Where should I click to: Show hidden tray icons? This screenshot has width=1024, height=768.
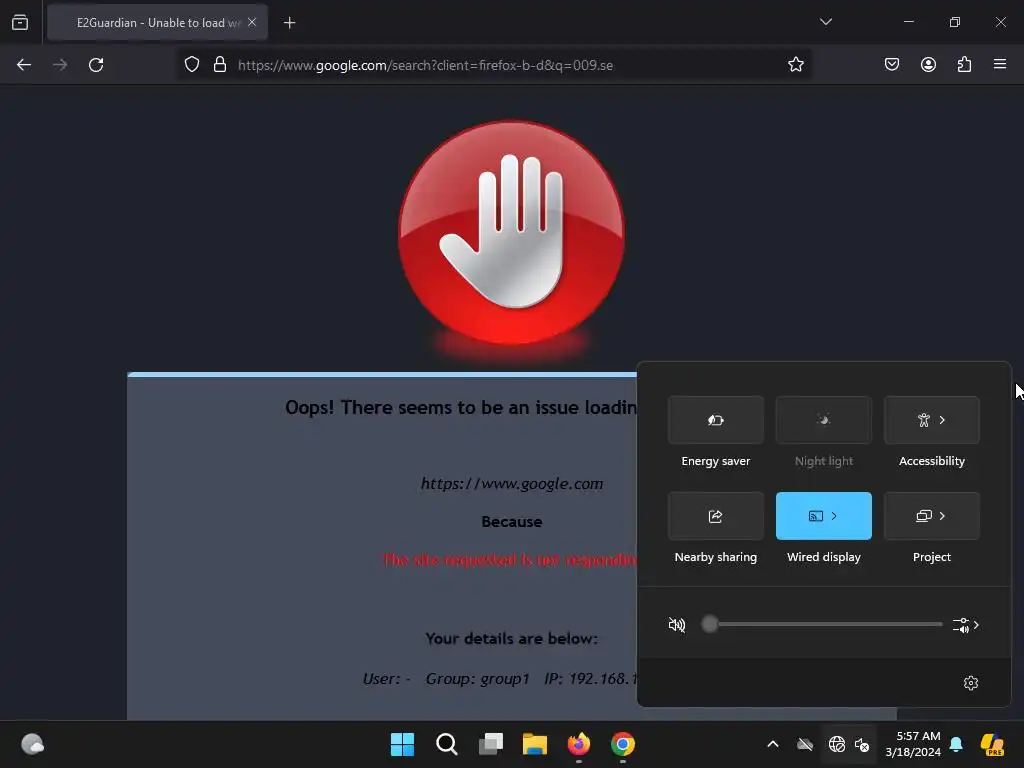click(x=773, y=744)
